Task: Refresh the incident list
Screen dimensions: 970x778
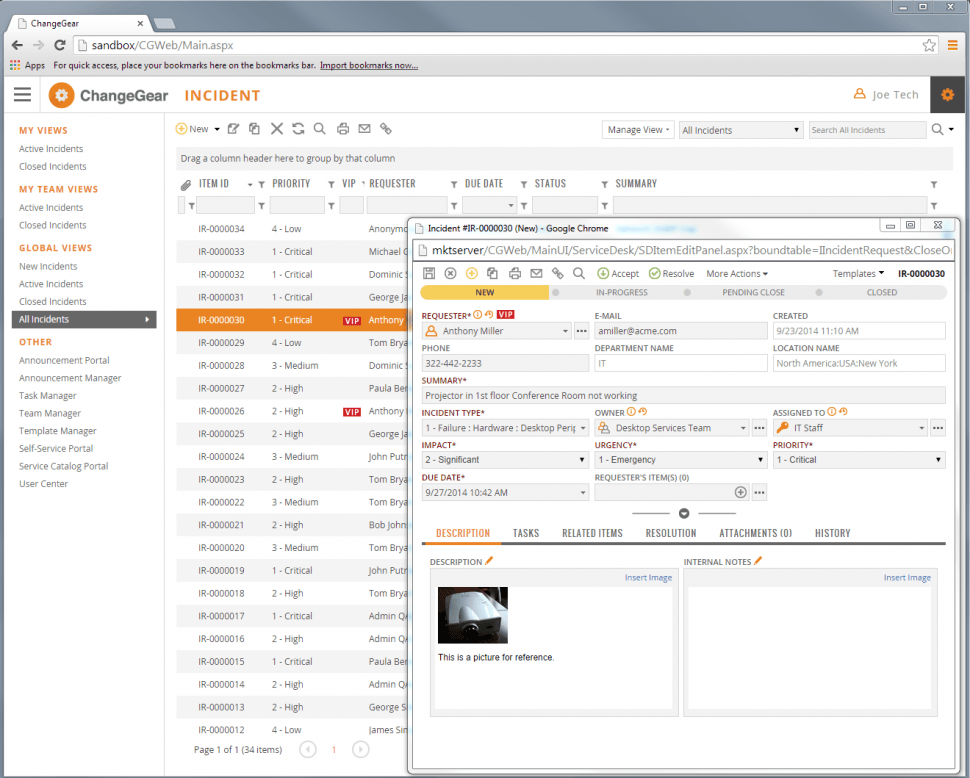Action: 298,129
